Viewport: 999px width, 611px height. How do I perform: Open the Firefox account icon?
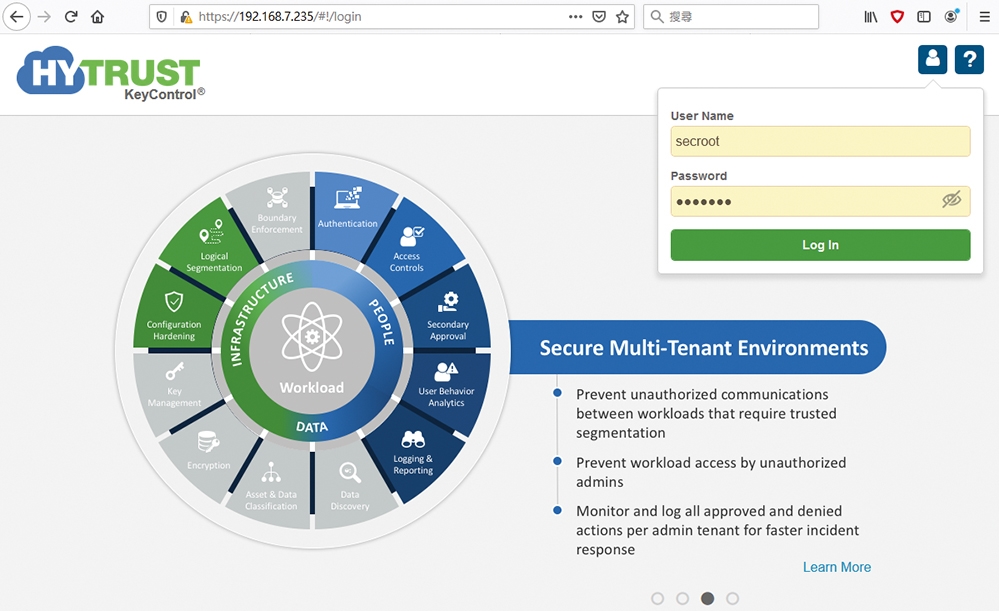[x=951, y=17]
